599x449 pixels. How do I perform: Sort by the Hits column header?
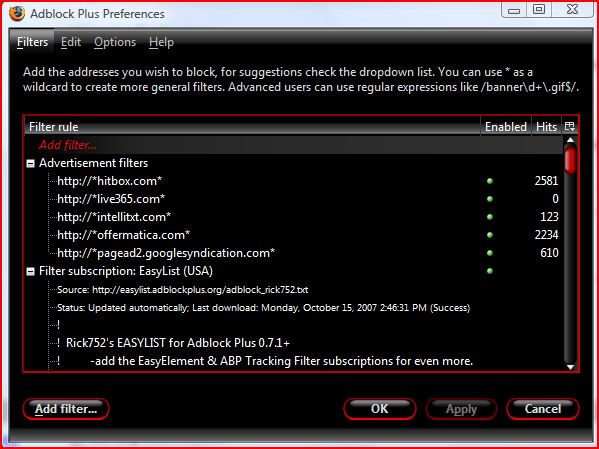pos(546,126)
